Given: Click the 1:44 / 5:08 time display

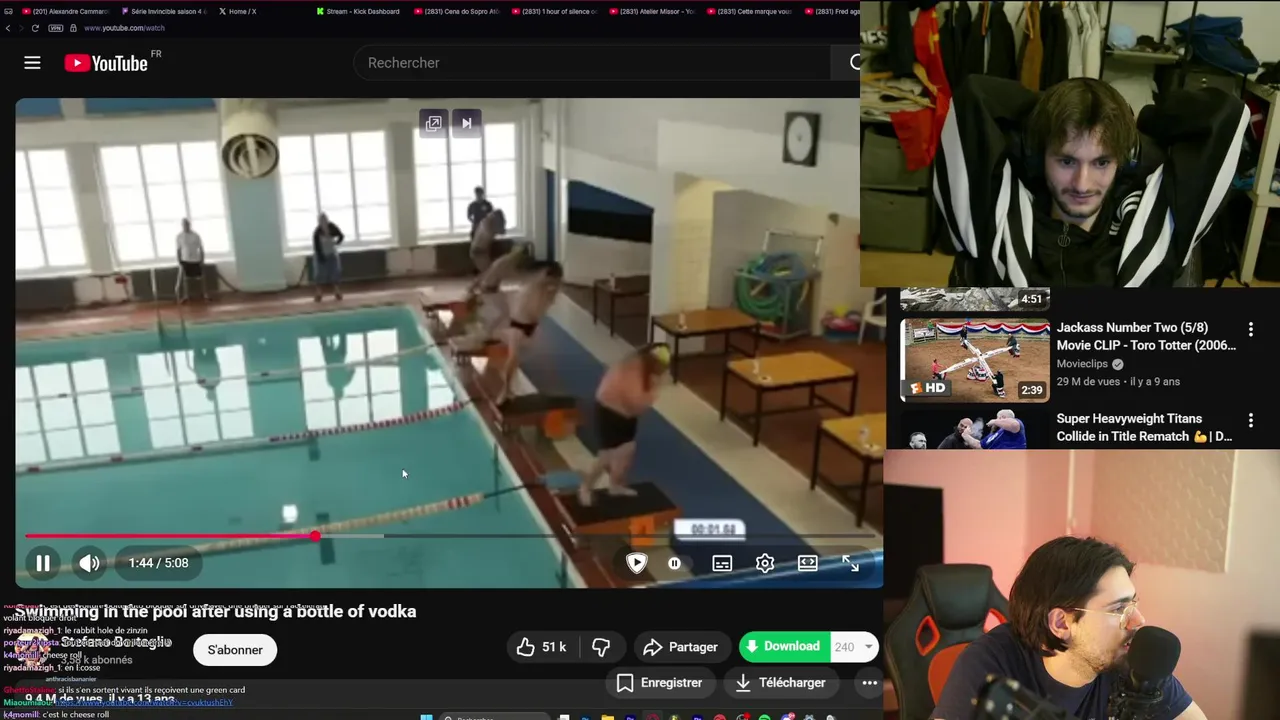Looking at the screenshot, I should [158, 563].
